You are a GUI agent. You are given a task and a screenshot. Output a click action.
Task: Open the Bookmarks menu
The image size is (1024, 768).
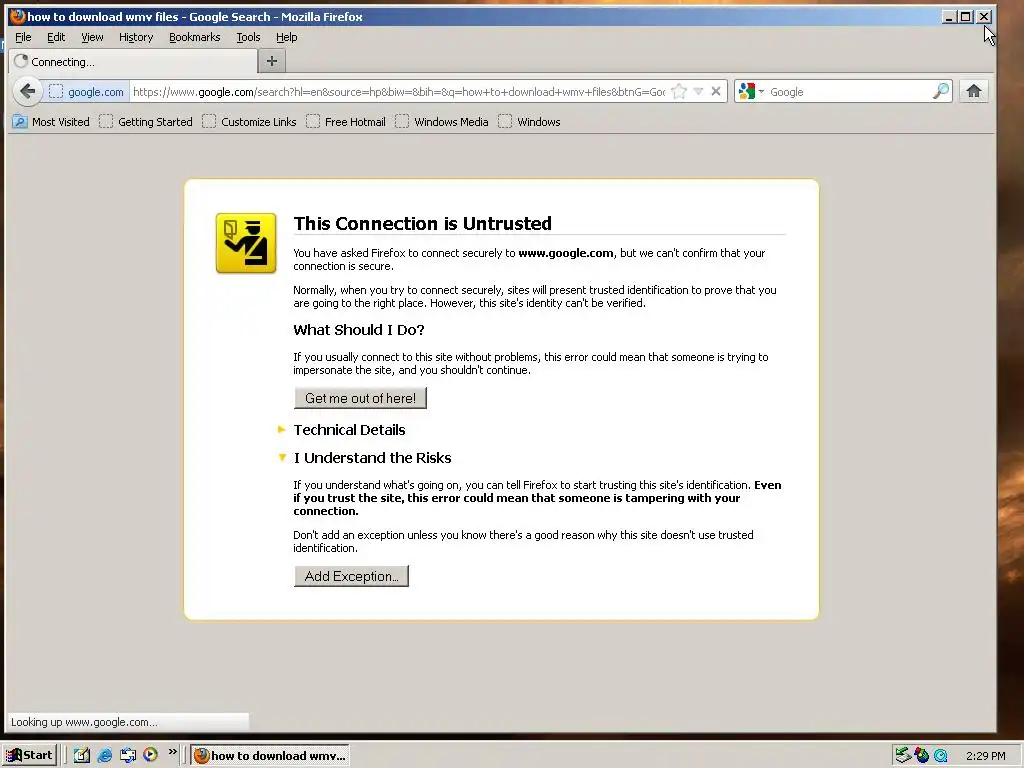click(x=195, y=37)
